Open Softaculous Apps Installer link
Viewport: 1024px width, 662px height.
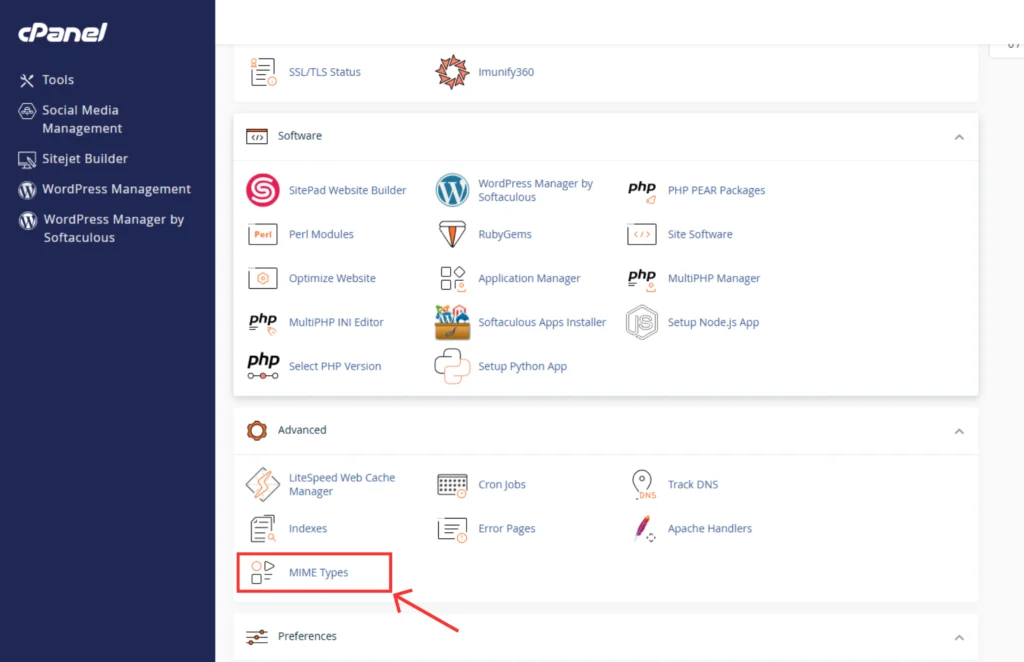542,322
